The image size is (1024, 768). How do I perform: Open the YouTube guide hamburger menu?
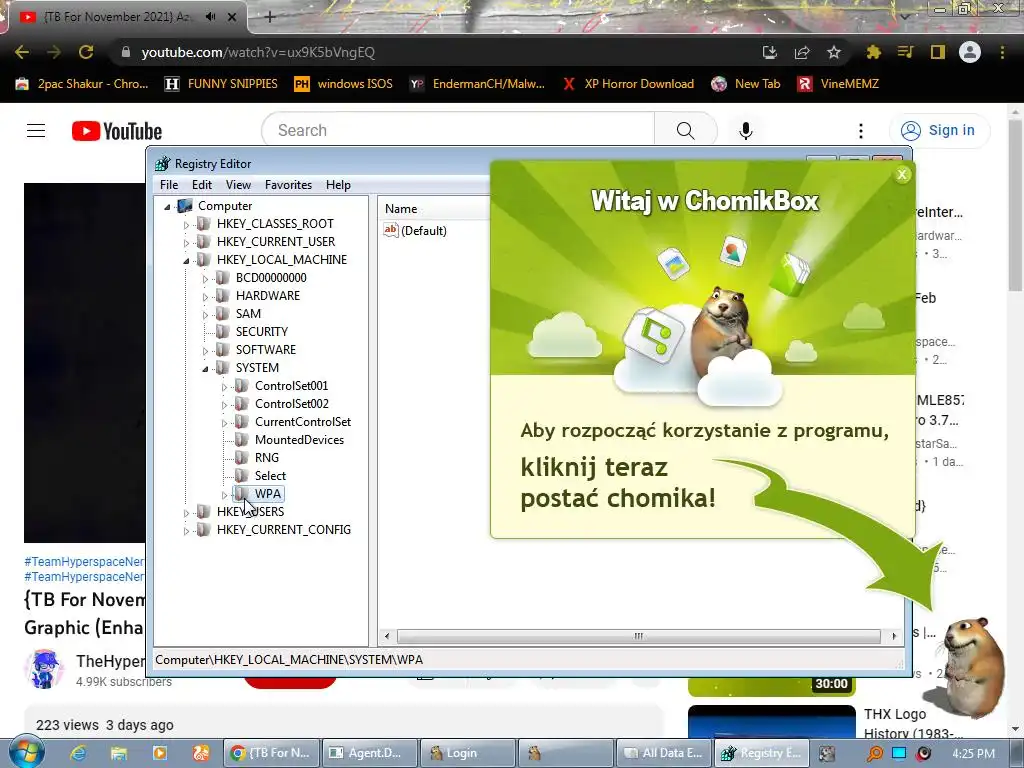36,131
